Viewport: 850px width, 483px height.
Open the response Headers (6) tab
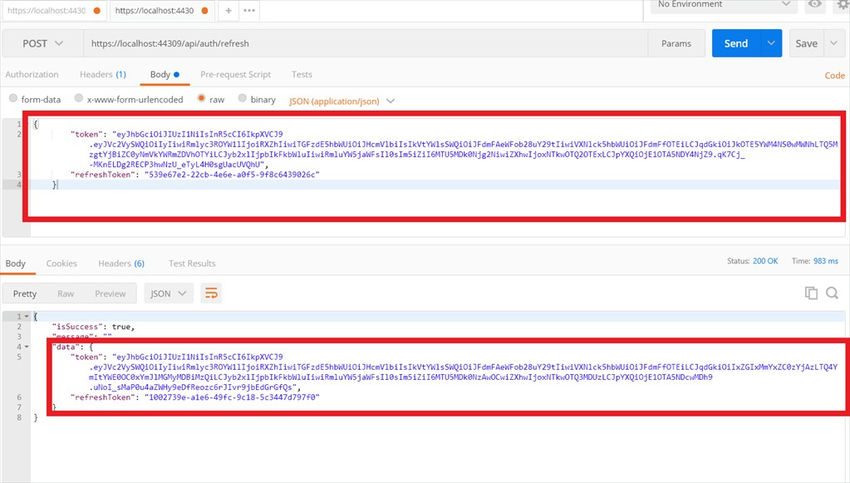pos(121,263)
